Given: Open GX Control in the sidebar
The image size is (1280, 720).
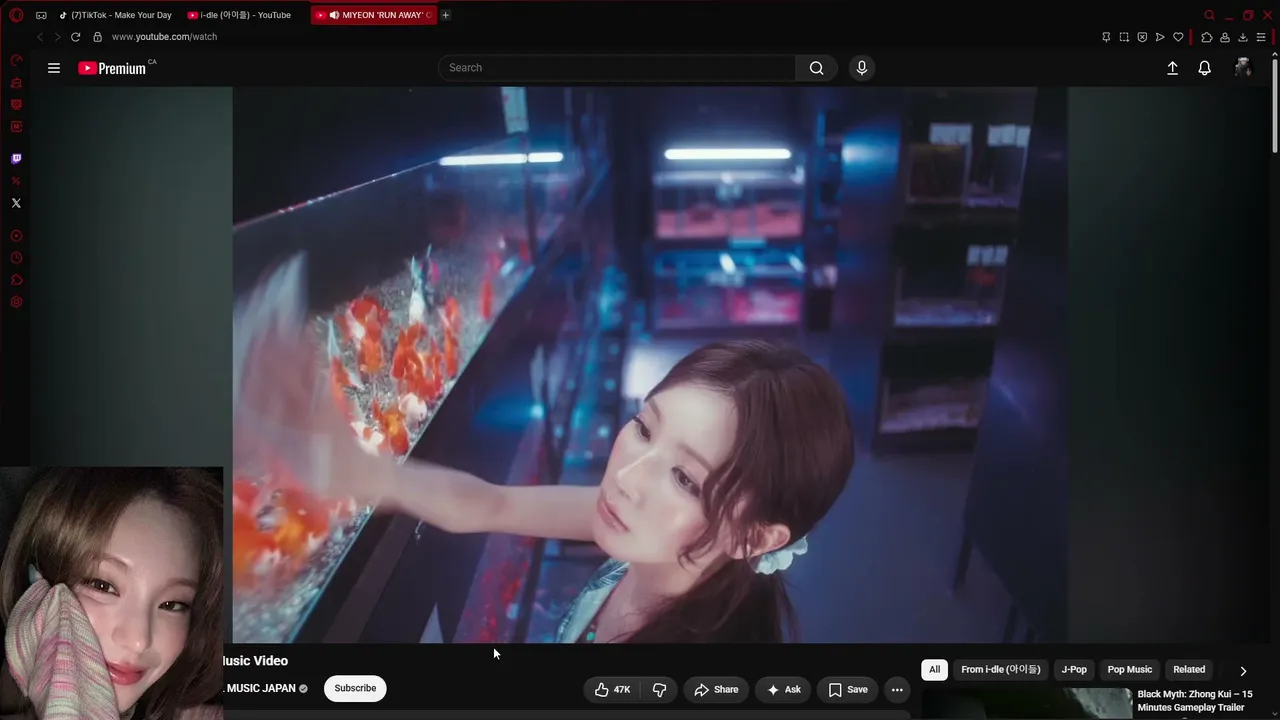Looking at the screenshot, I should (x=16, y=61).
